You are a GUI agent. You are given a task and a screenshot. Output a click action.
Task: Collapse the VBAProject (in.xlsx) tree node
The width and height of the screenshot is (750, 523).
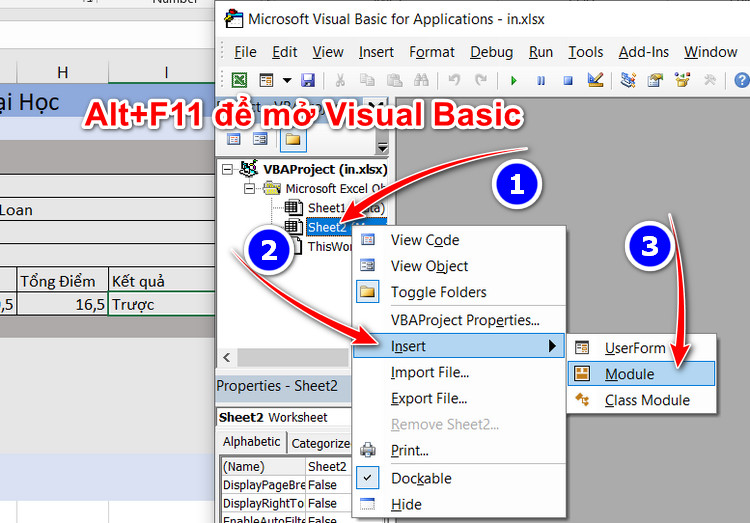coord(228,169)
